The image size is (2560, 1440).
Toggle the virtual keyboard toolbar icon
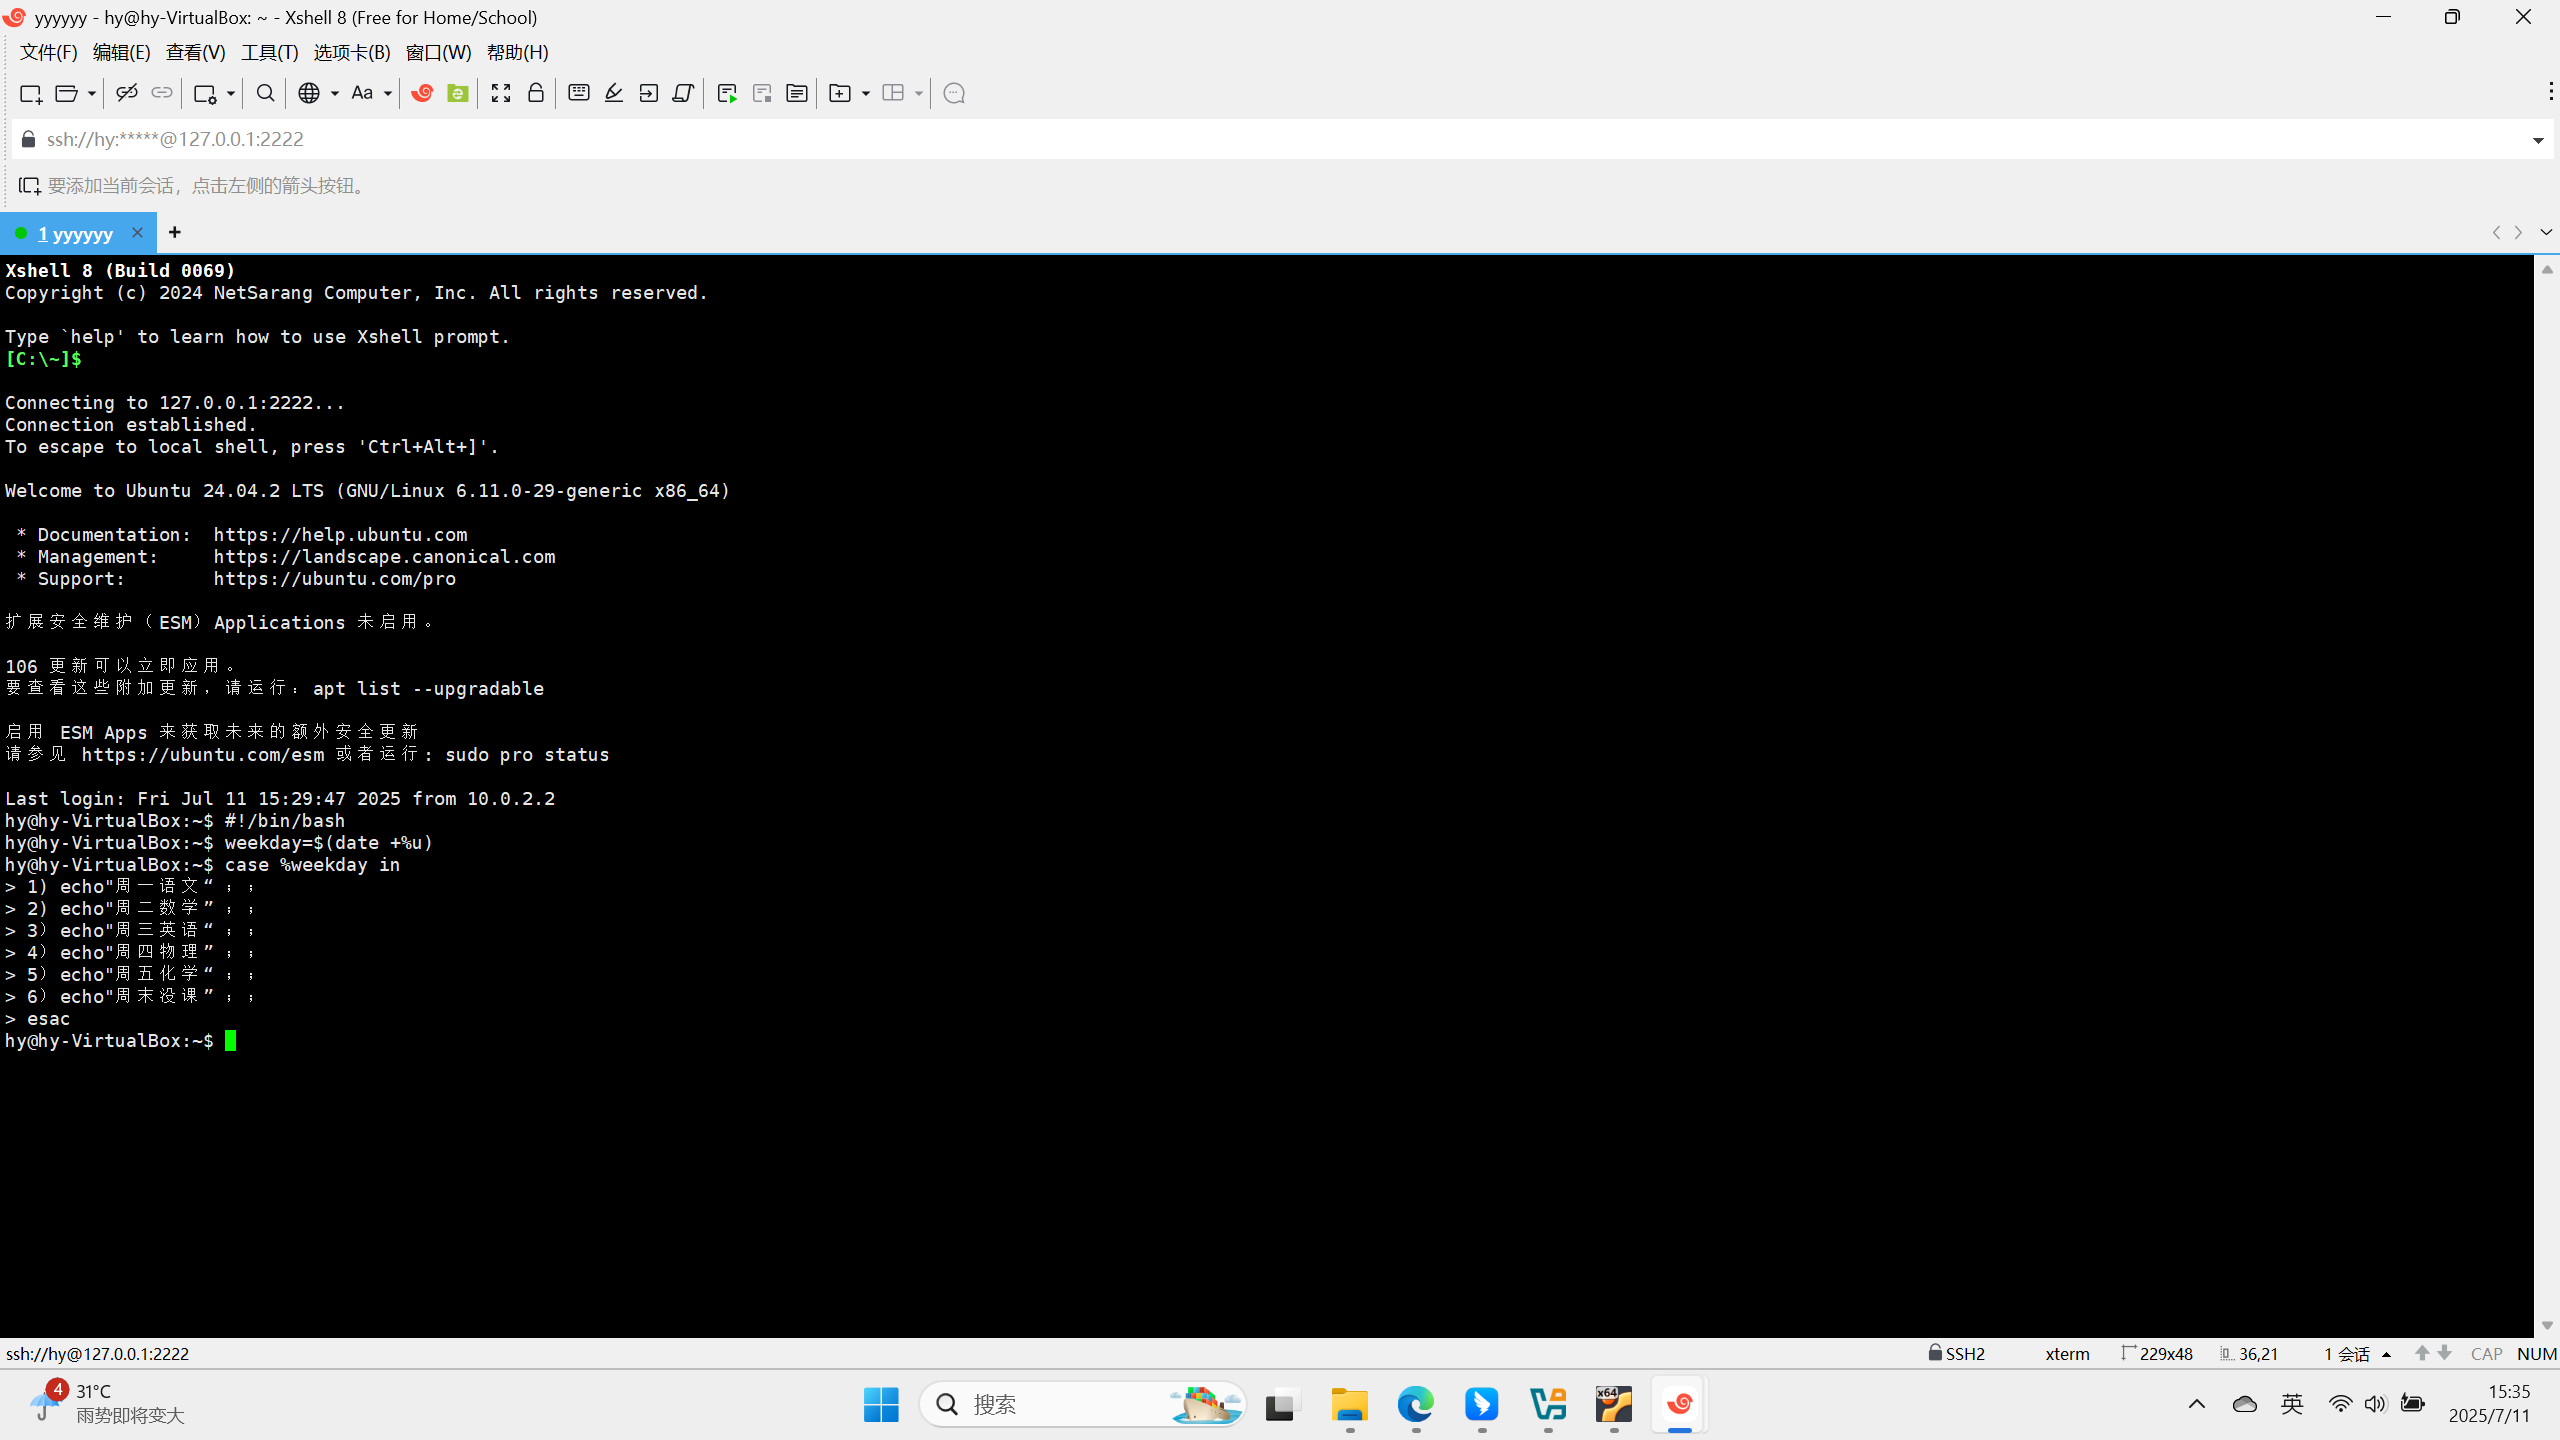click(x=578, y=93)
